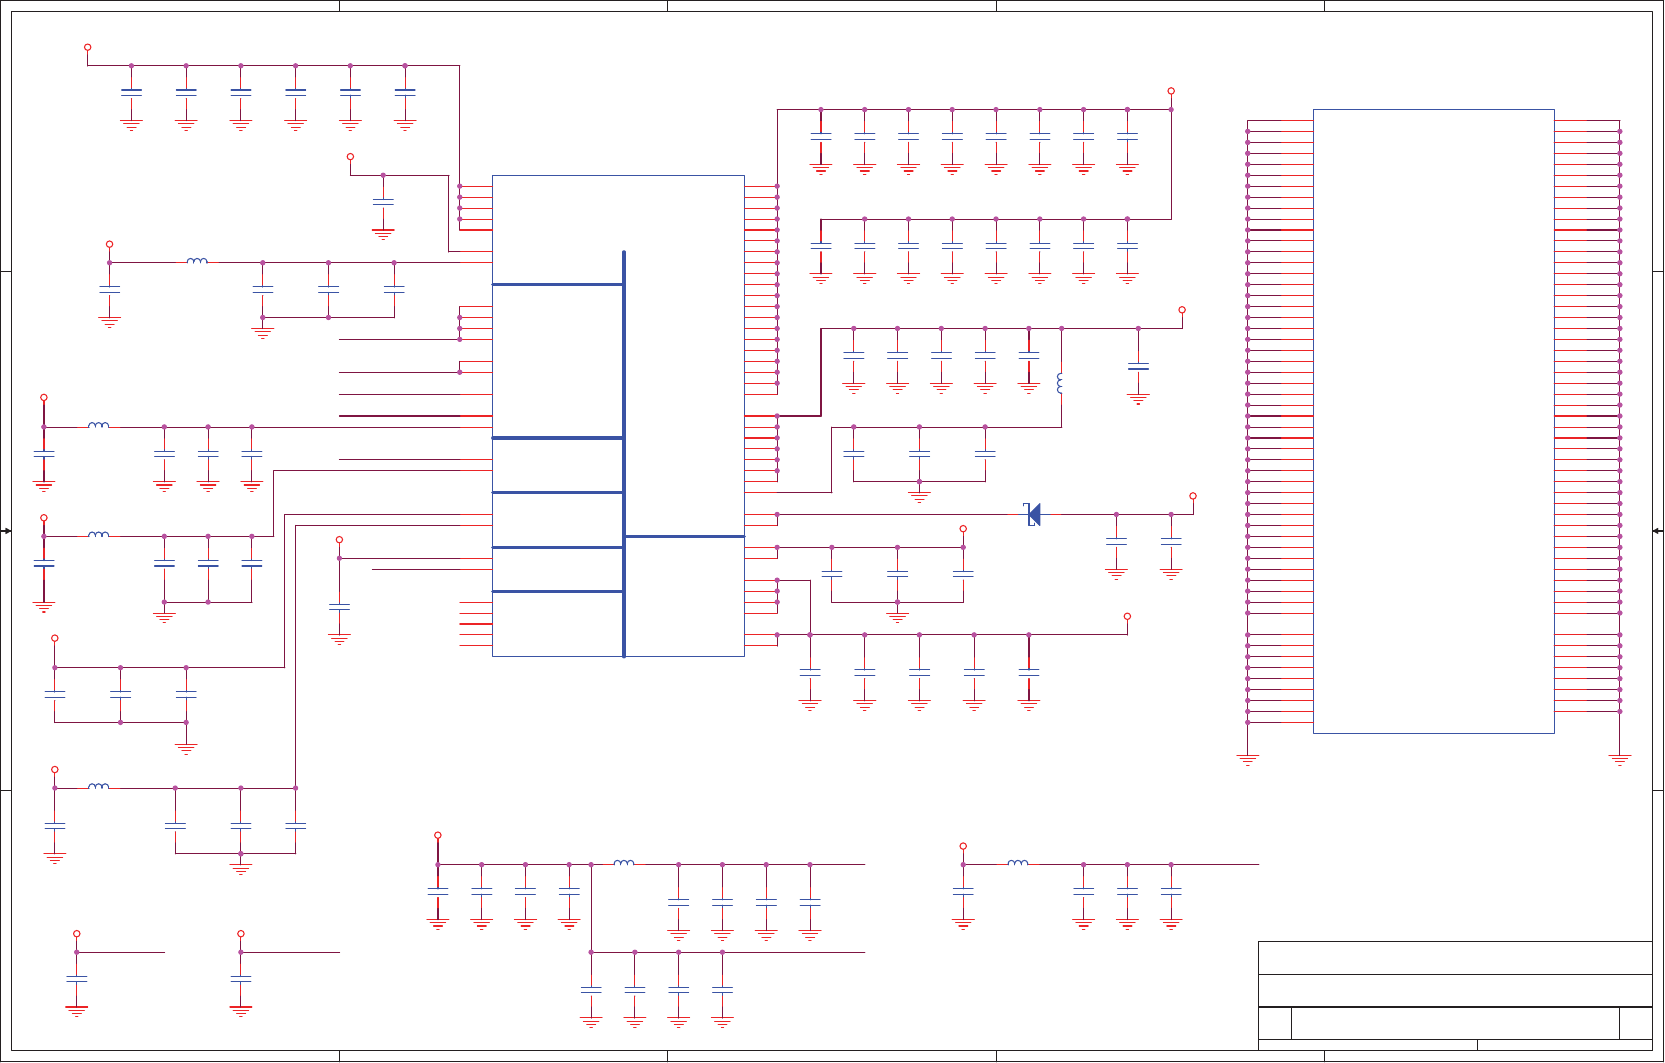Click the inductor nearest the top-left capacitor row
Viewport: 1665px width, 1063px height.
point(197,260)
